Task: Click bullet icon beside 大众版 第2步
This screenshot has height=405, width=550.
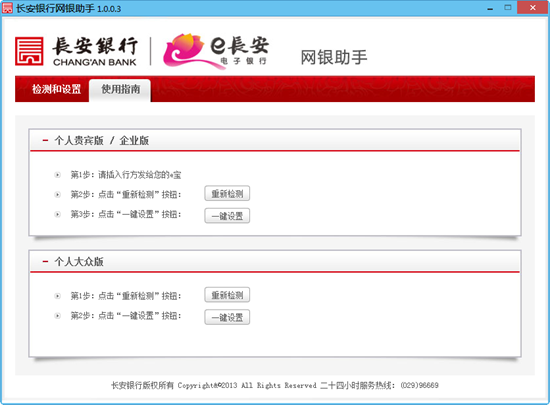Action: coord(58,316)
